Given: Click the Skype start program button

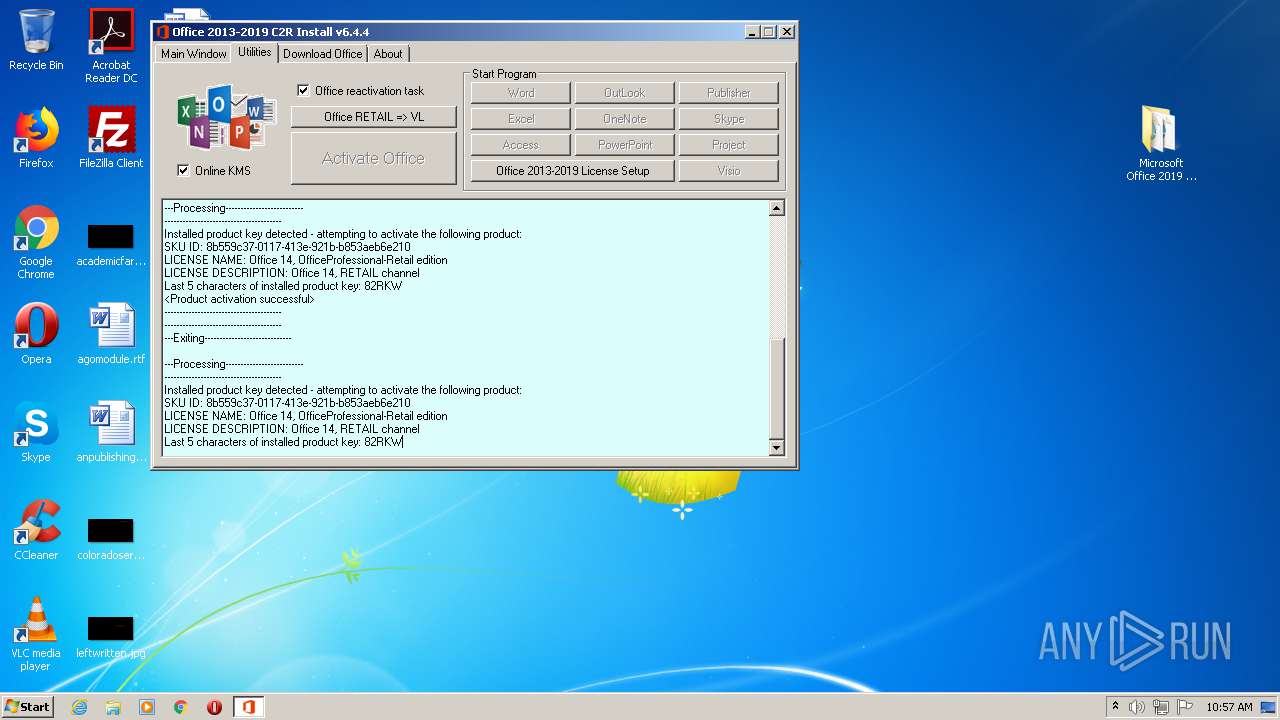Looking at the screenshot, I should tap(729, 119).
